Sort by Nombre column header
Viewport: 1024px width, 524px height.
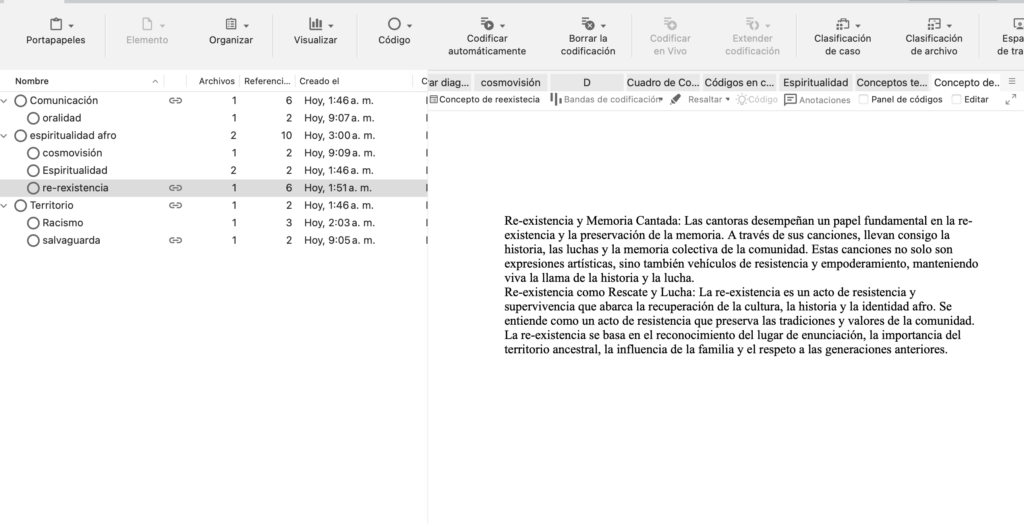[32, 82]
